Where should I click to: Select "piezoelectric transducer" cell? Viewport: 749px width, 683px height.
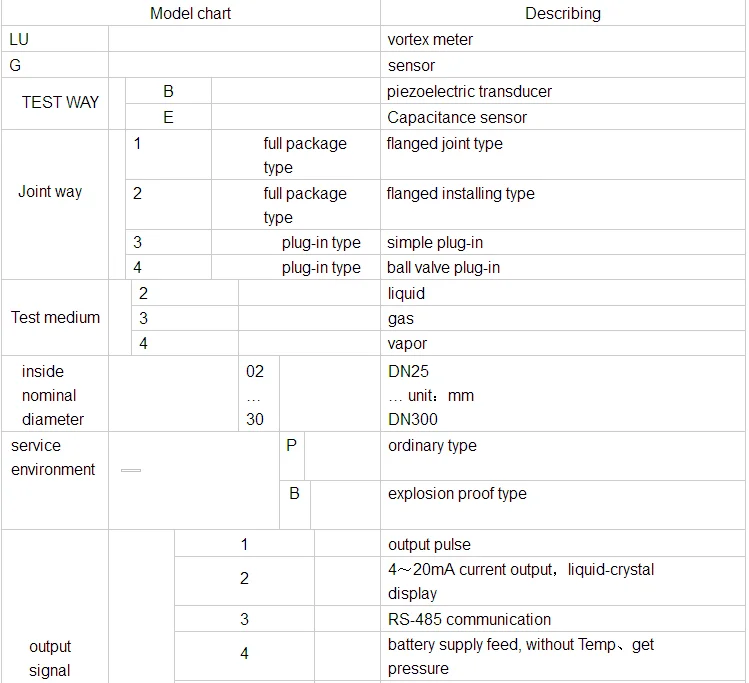coord(469,92)
